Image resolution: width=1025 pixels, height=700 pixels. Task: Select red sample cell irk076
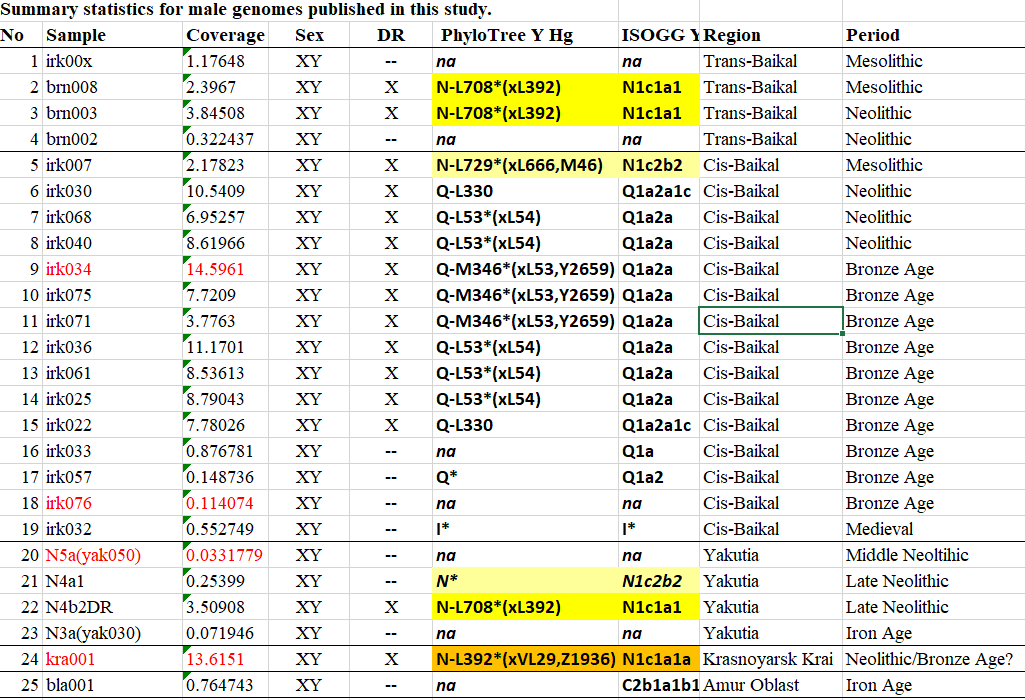coord(112,503)
